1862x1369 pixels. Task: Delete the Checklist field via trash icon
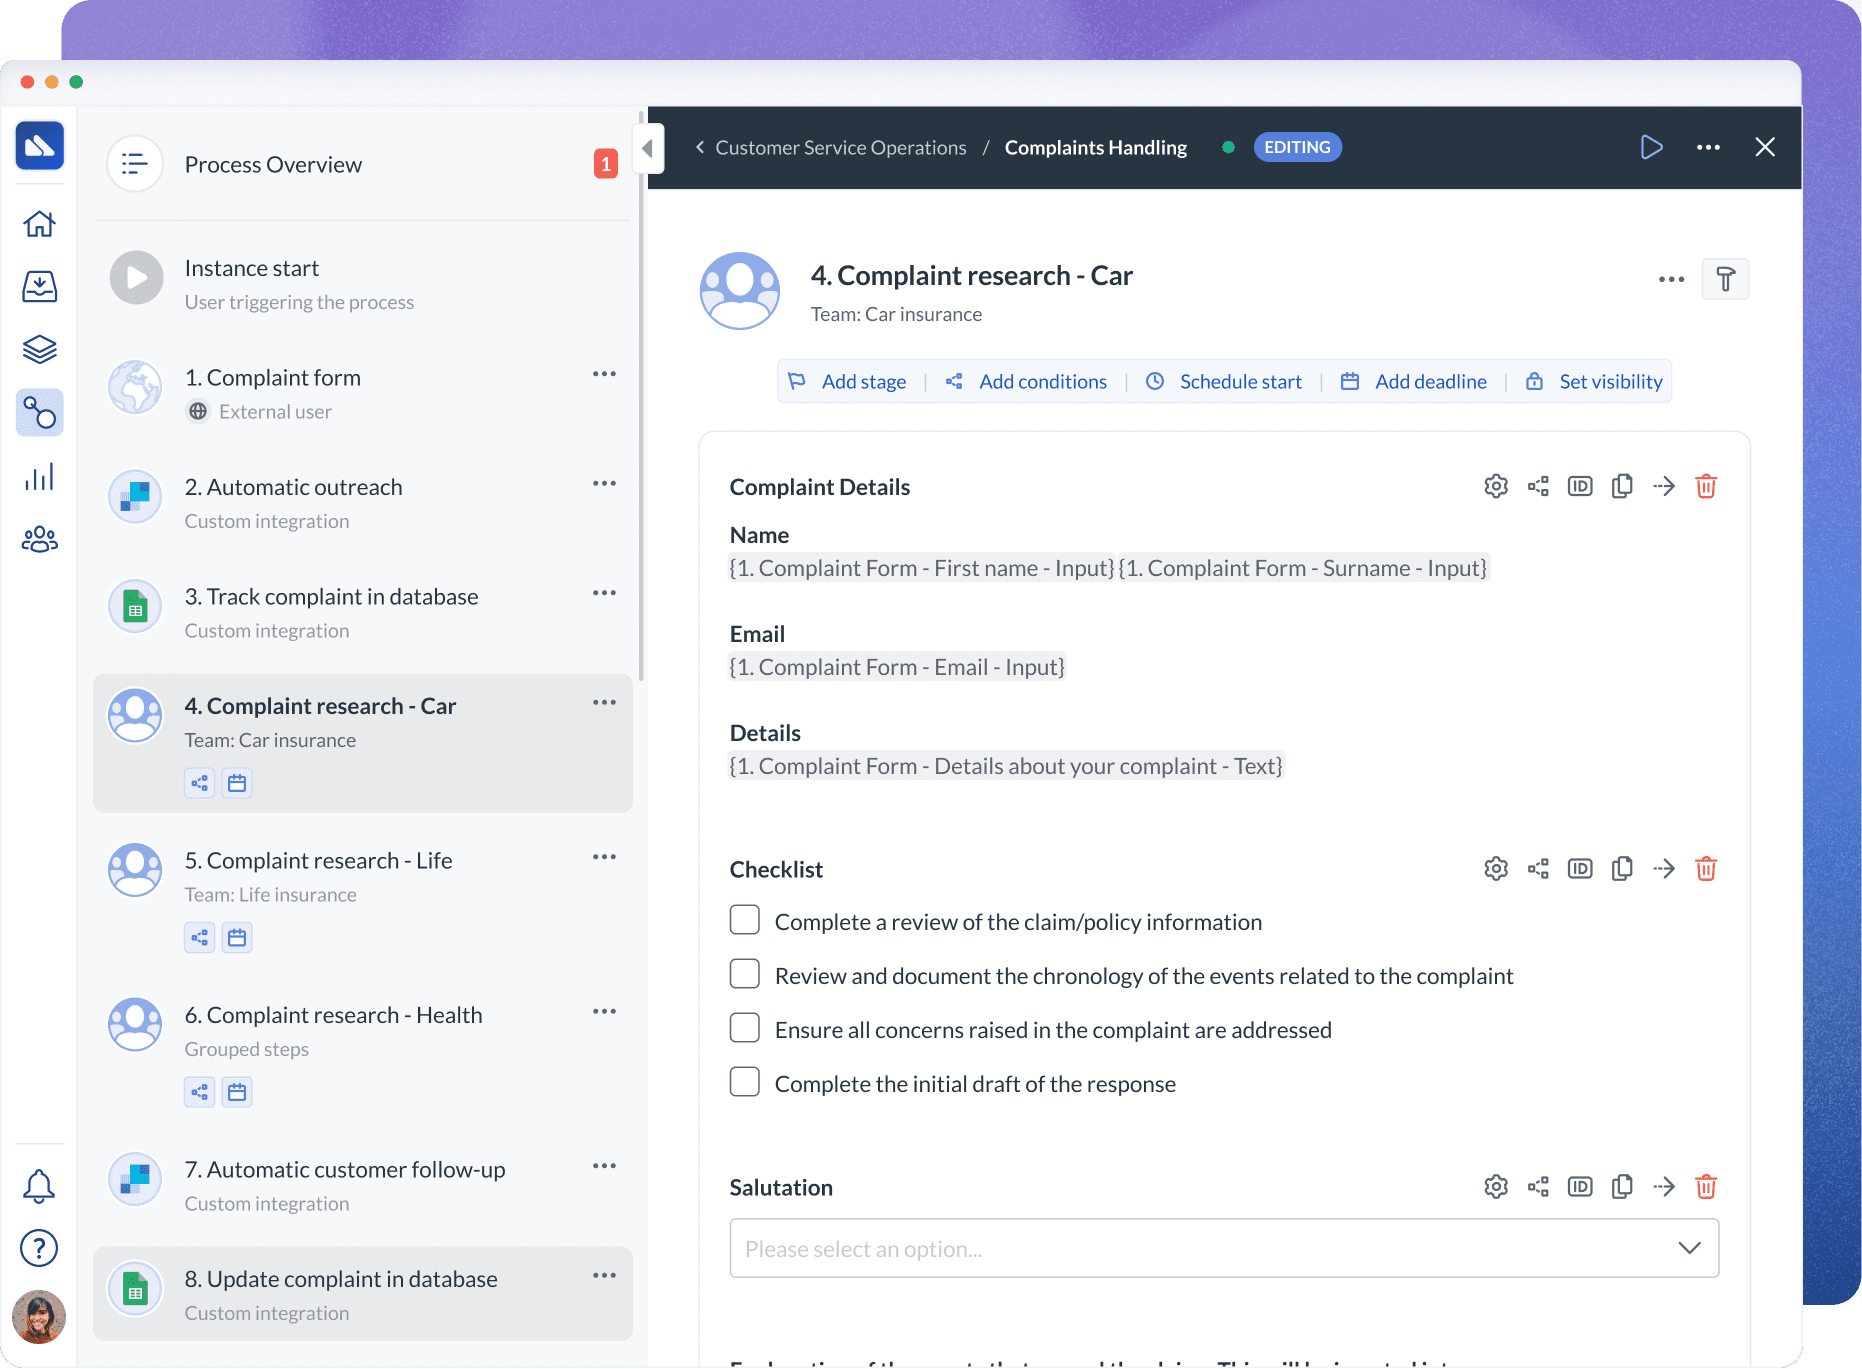click(x=1706, y=868)
